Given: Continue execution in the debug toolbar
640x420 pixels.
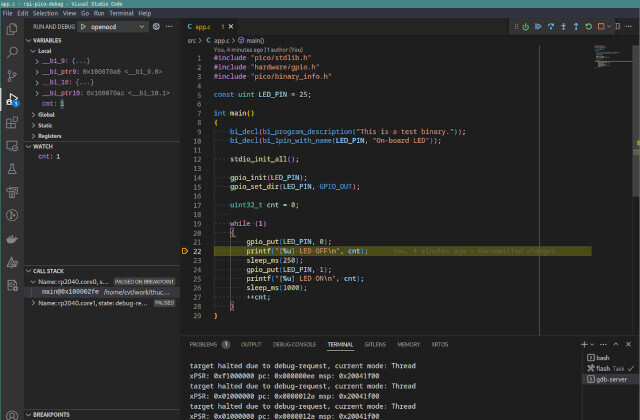Looking at the screenshot, I should [538, 27].
